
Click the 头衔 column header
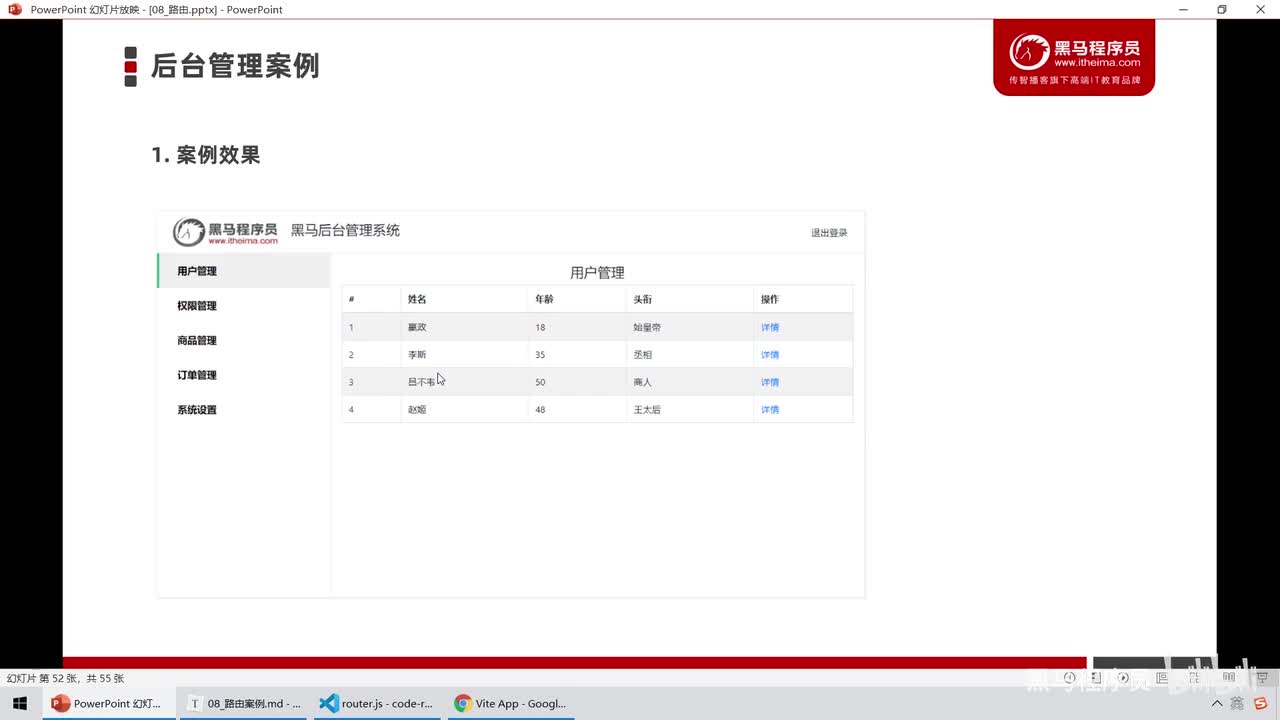click(x=643, y=299)
